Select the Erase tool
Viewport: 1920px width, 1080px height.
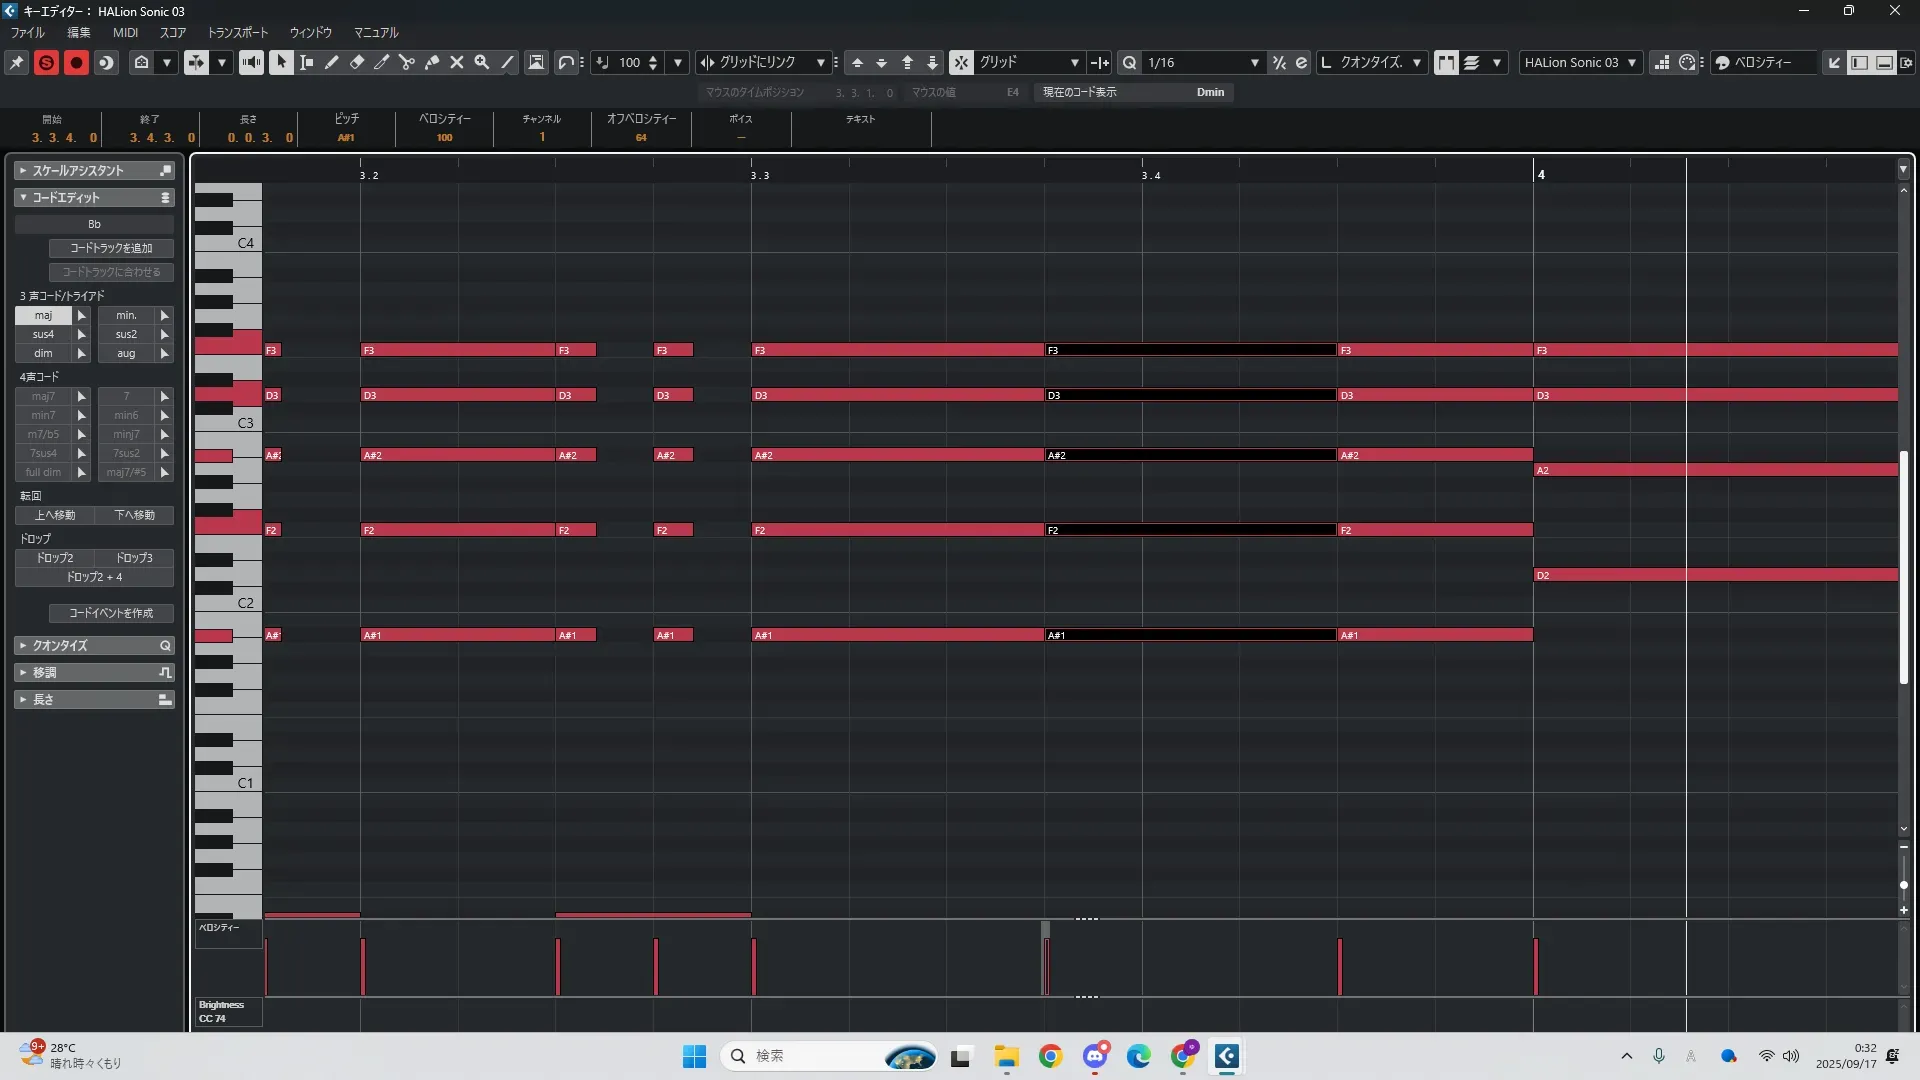click(x=357, y=62)
